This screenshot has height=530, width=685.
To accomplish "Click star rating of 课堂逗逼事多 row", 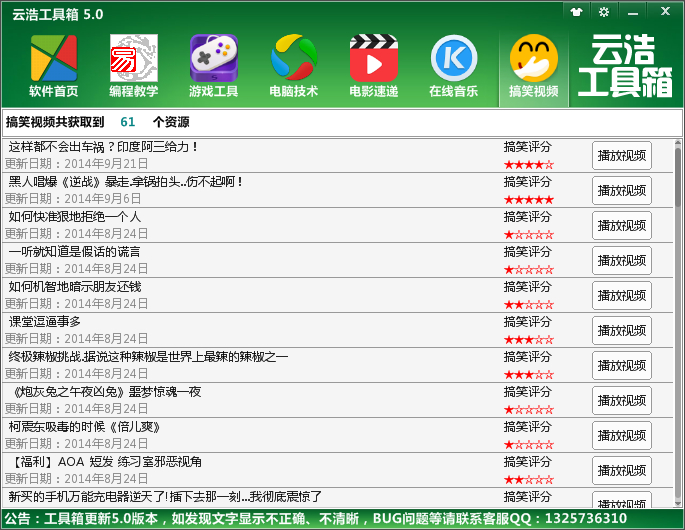I will (x=529, y=340).
